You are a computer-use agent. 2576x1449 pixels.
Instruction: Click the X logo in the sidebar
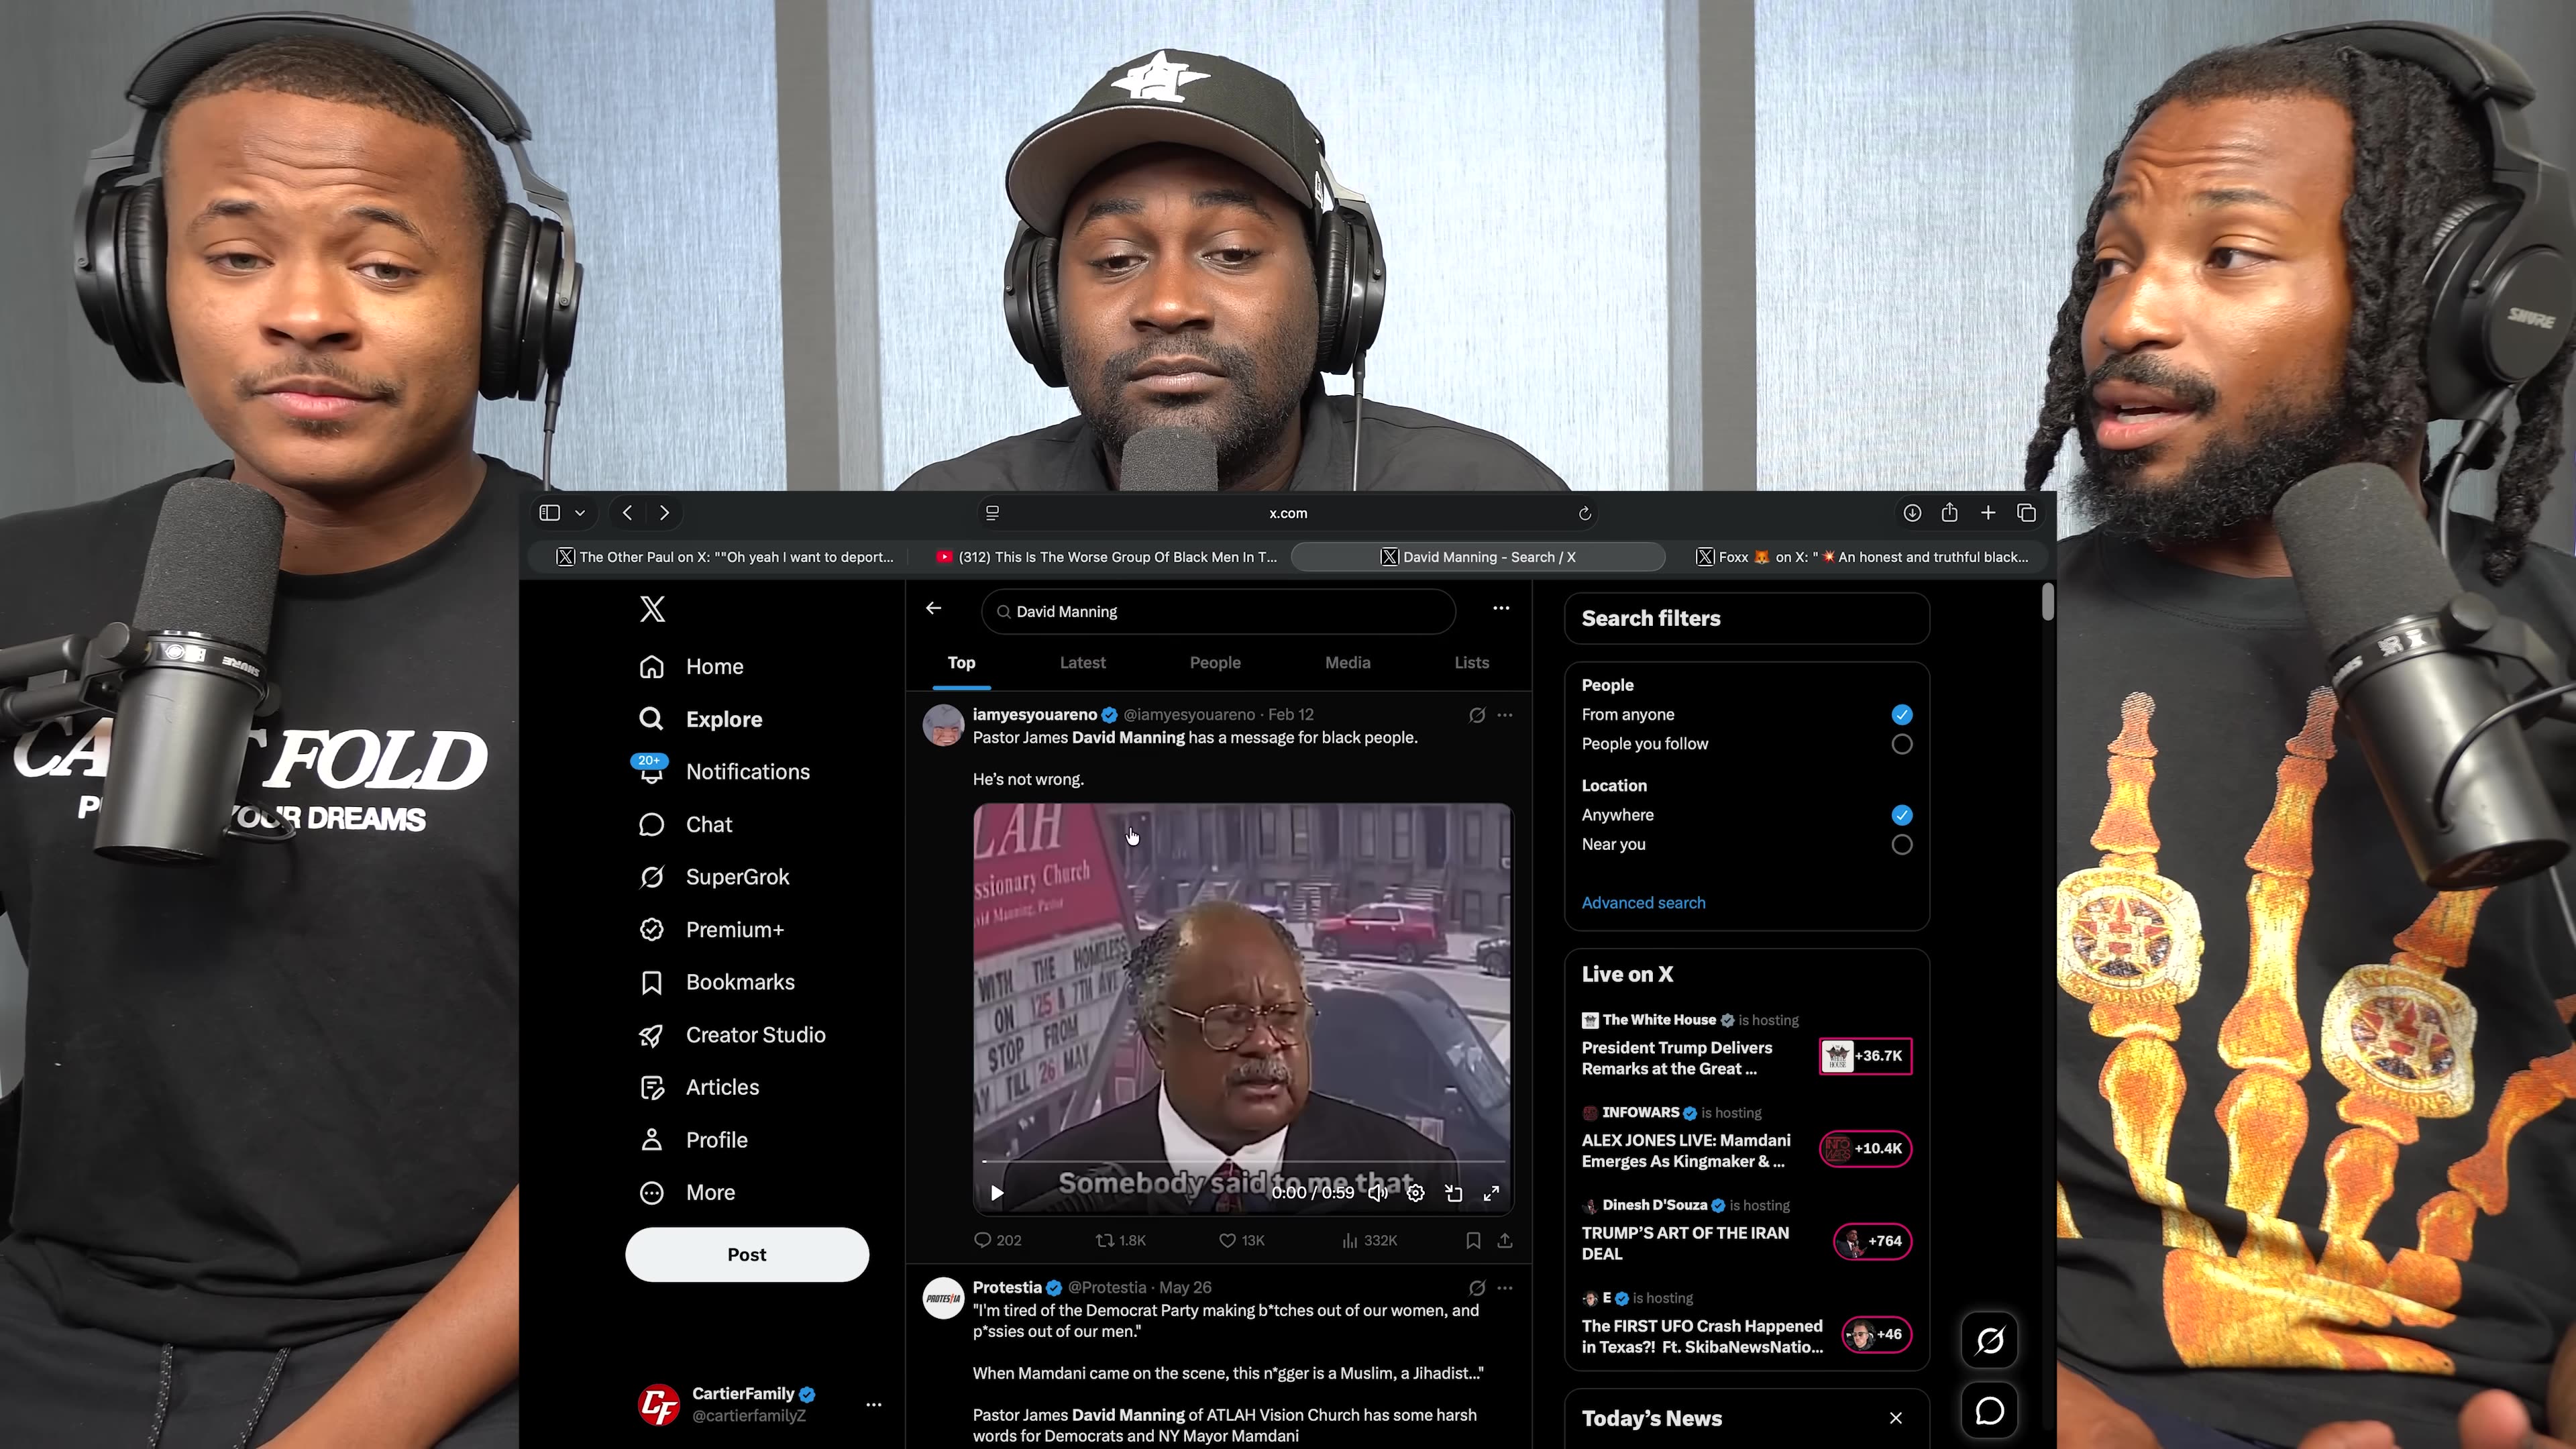(x=652, y=609)
